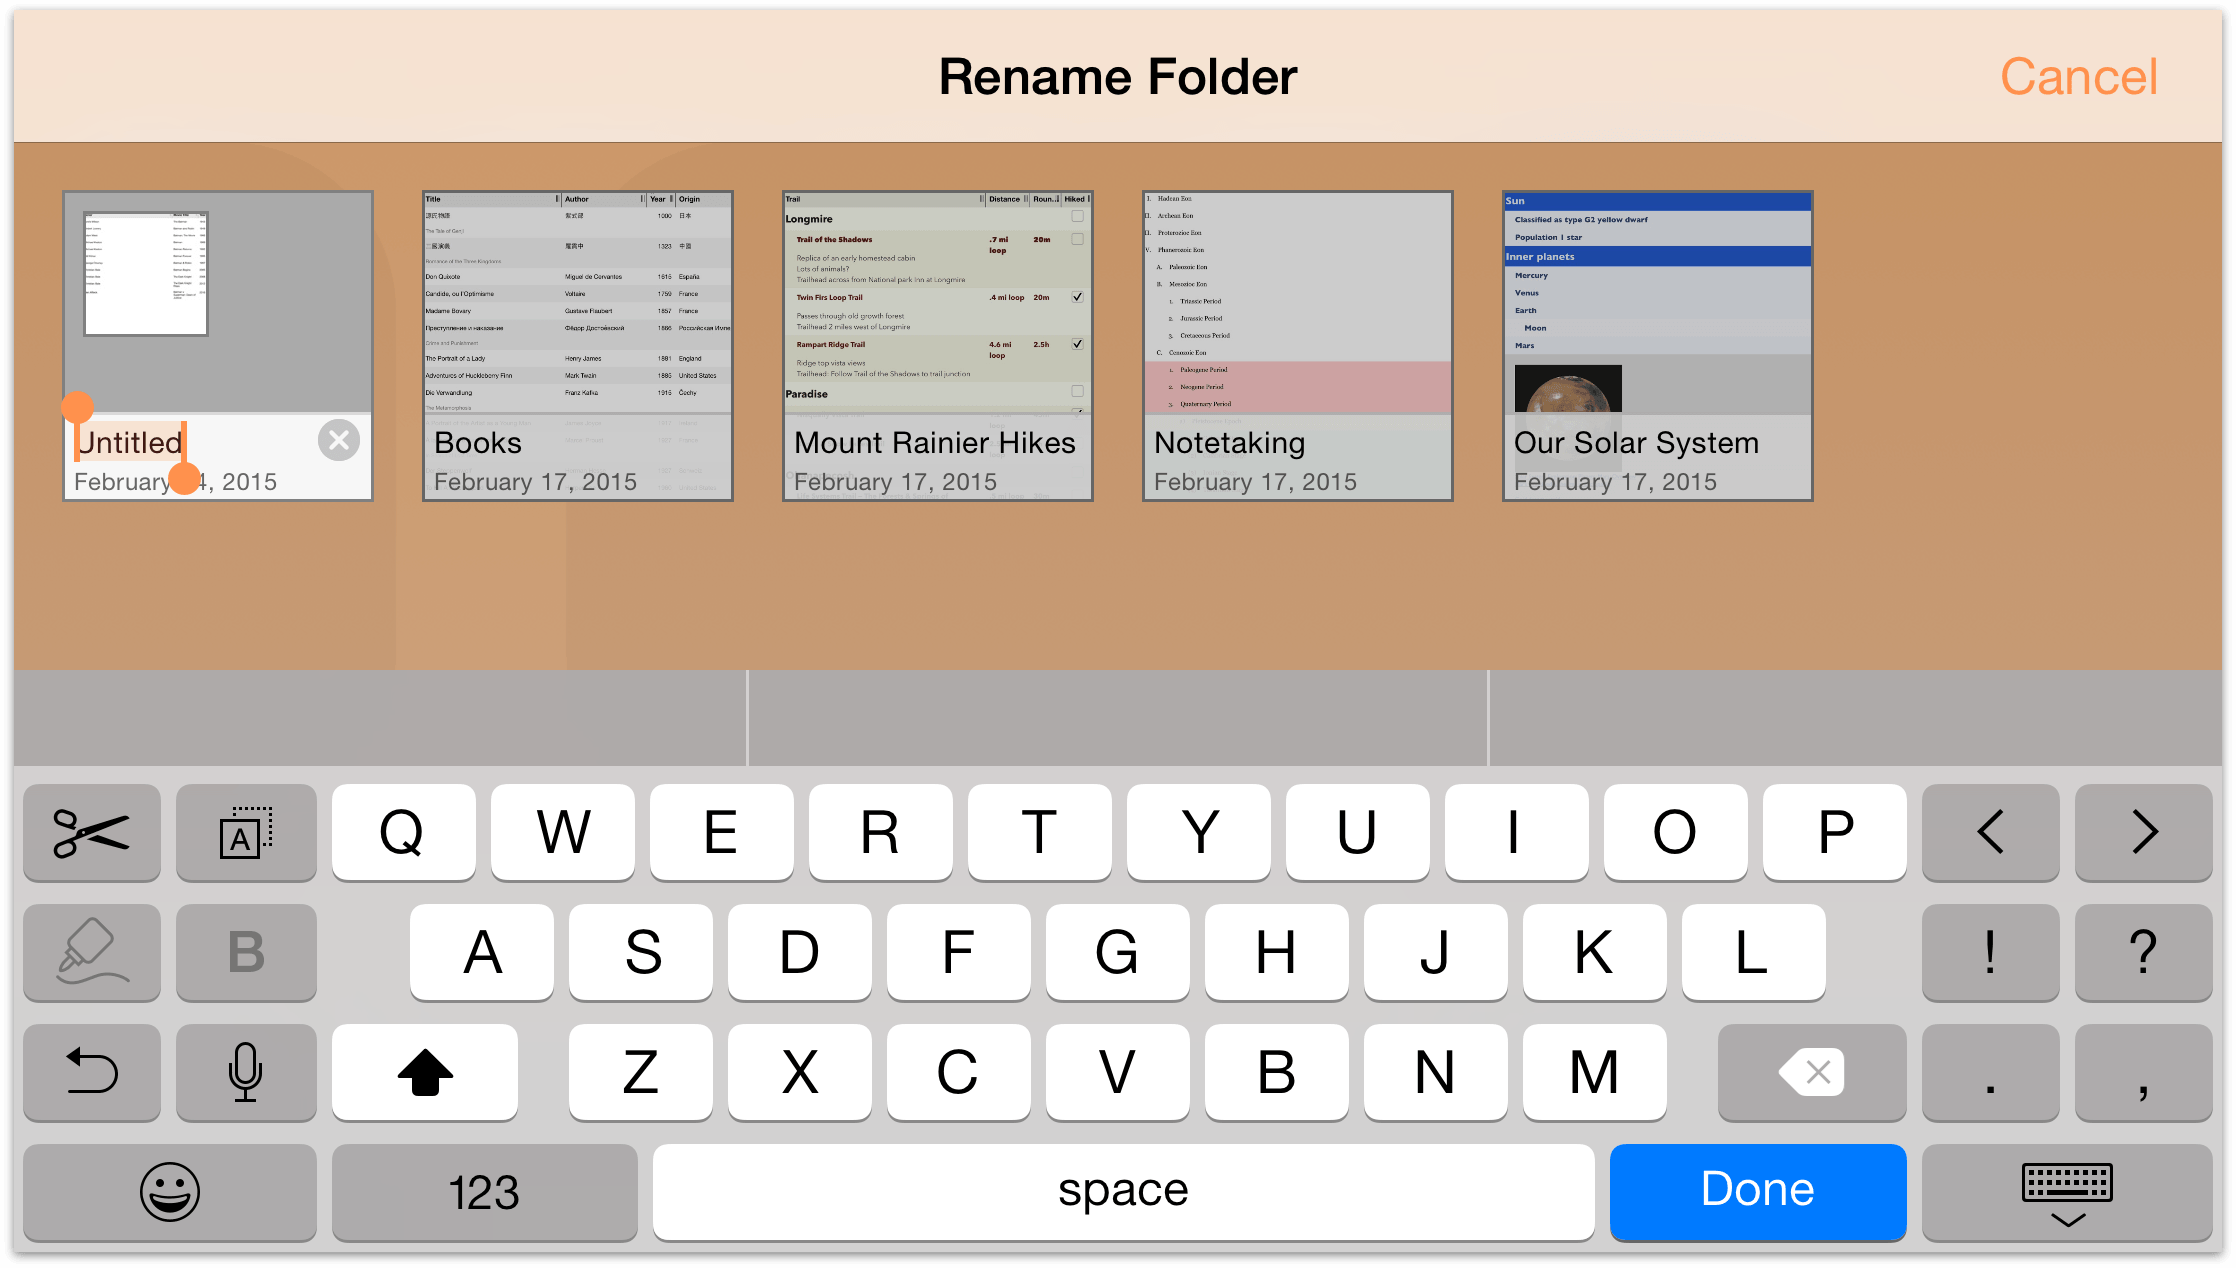Tap the C key
The height and width of the screenshot is (1268, 2236).
tap(959, 1072)
